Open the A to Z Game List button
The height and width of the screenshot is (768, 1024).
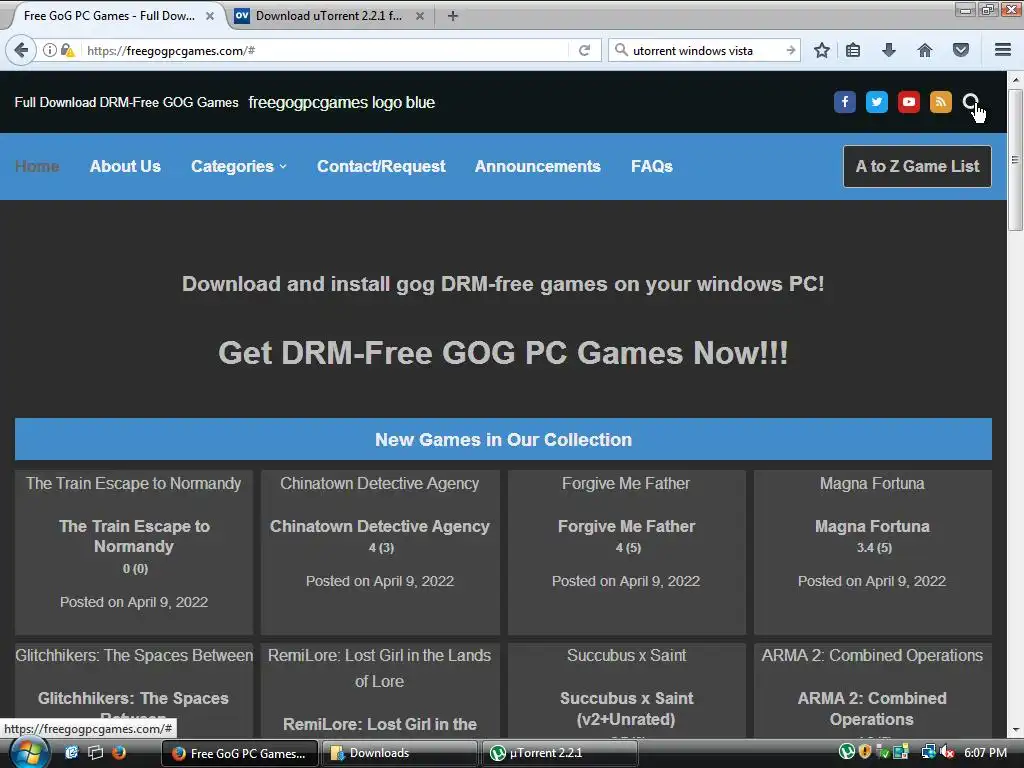(x=917, y=167)
